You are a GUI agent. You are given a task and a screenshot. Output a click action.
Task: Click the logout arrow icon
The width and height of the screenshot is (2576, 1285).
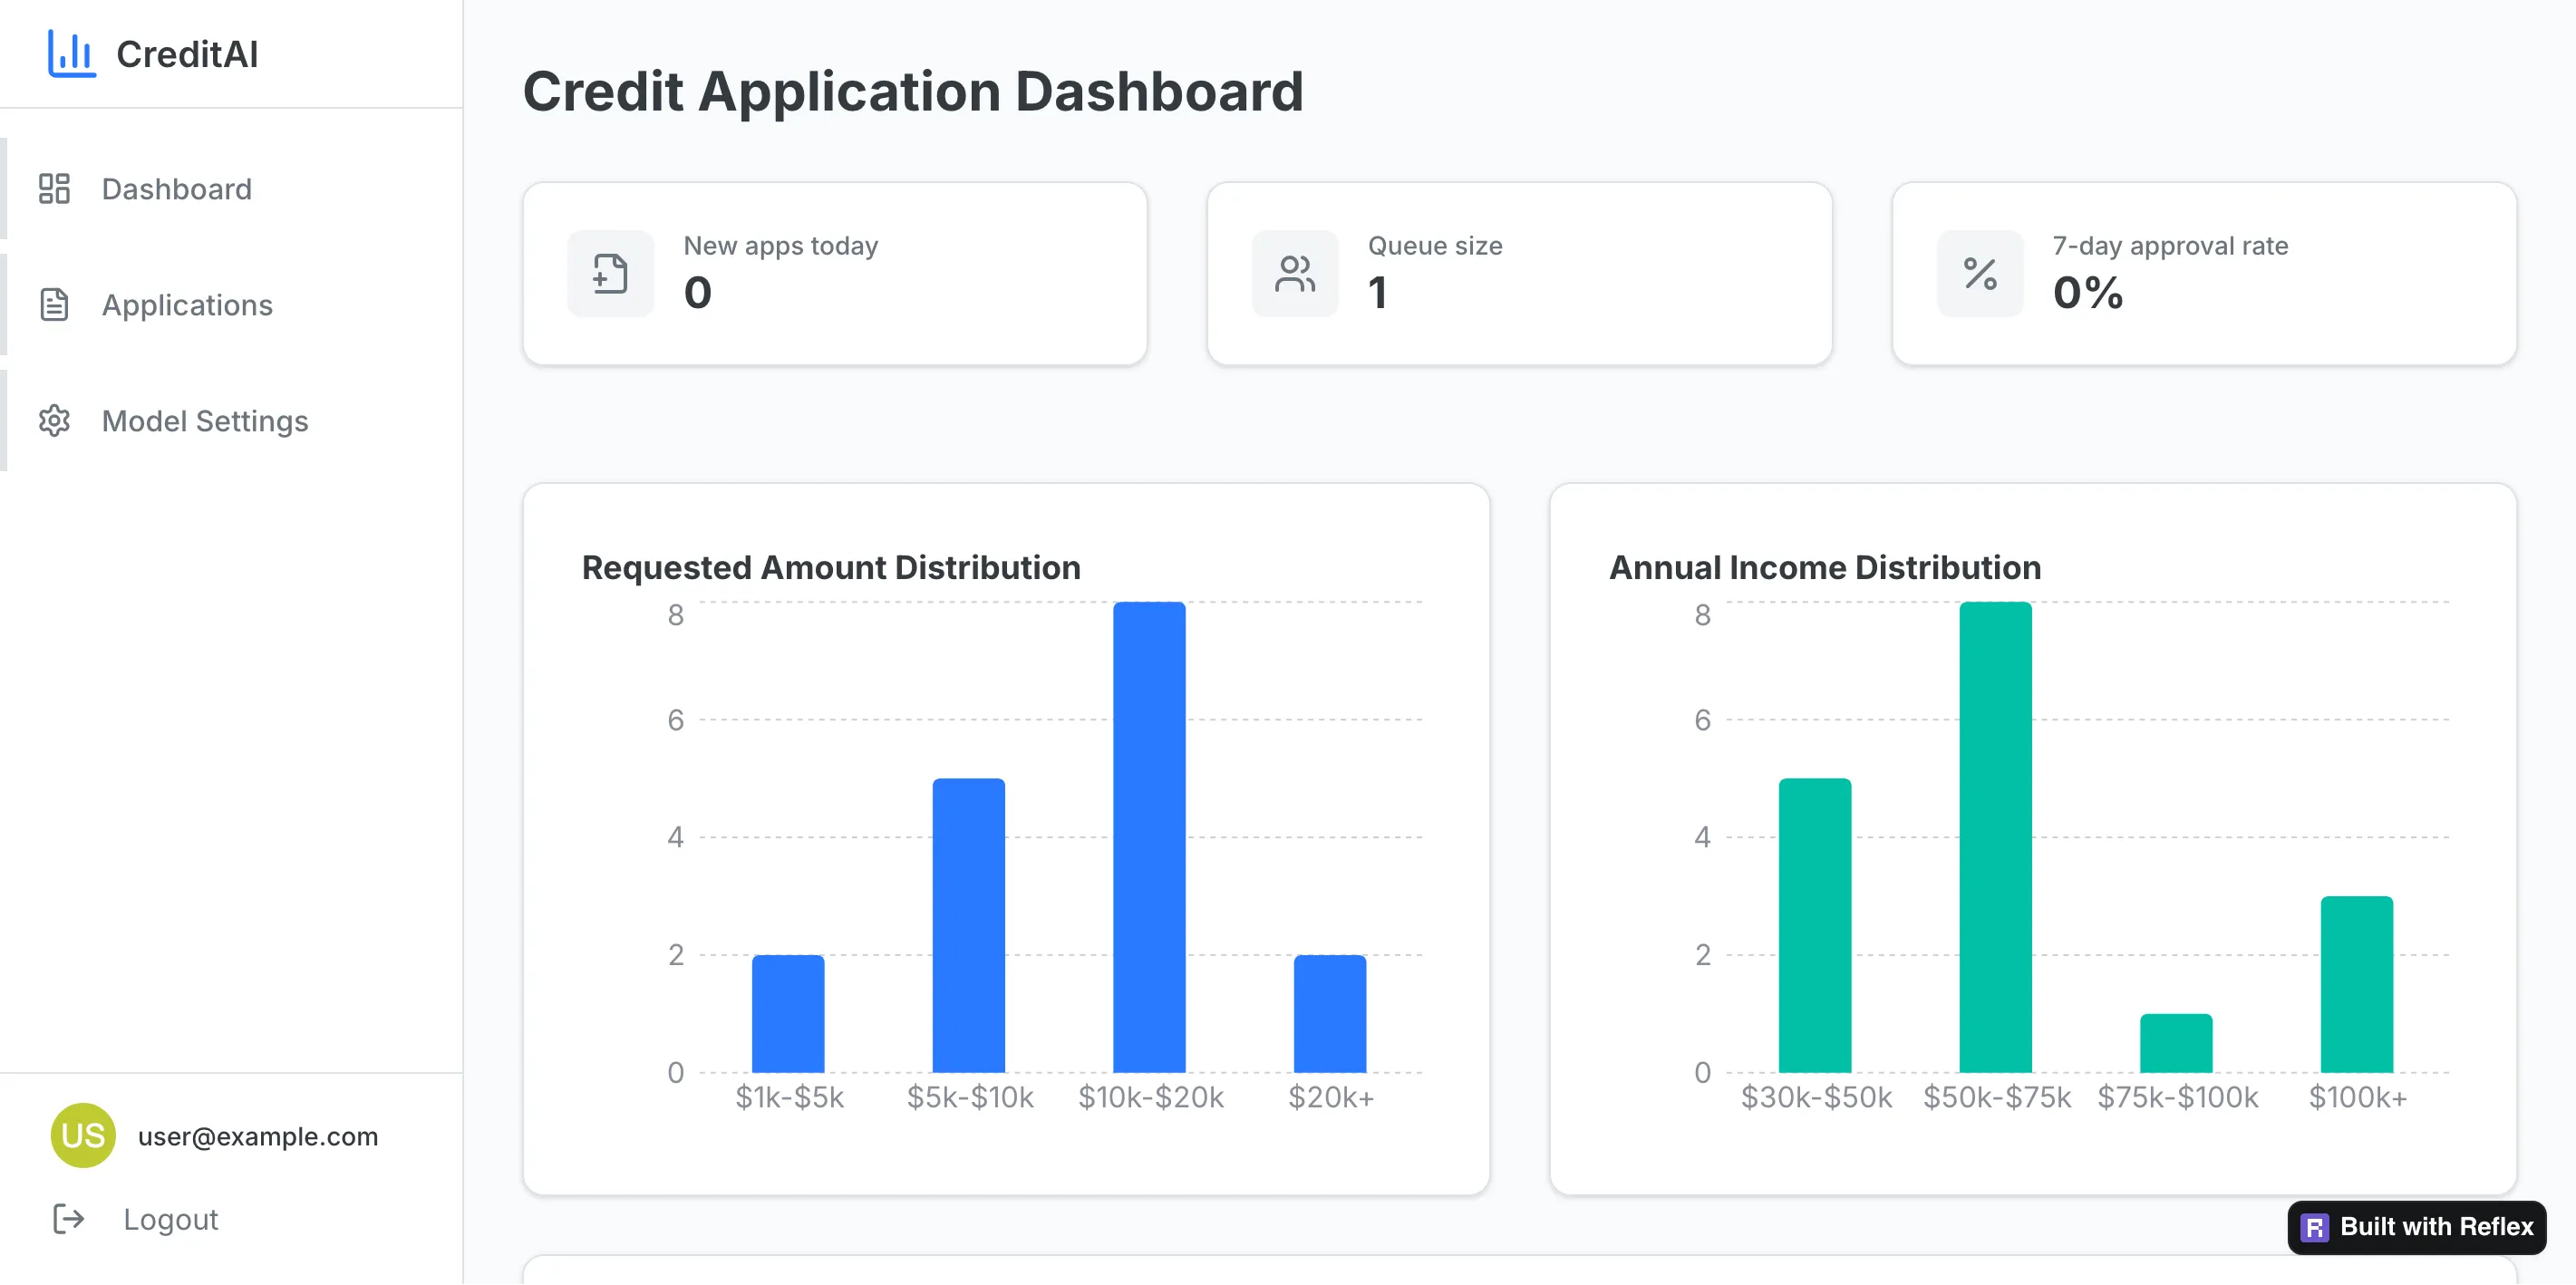click(x=68, y=1219)
